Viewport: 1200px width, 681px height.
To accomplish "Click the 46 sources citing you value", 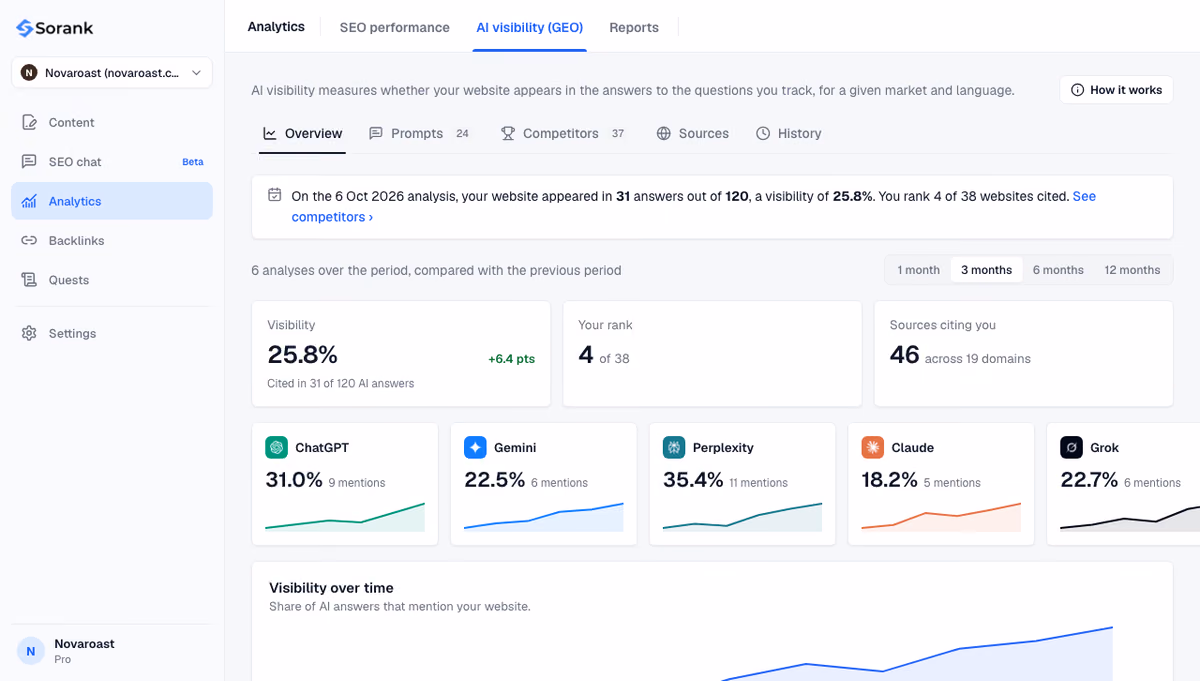I will click(x=904, y=355).
